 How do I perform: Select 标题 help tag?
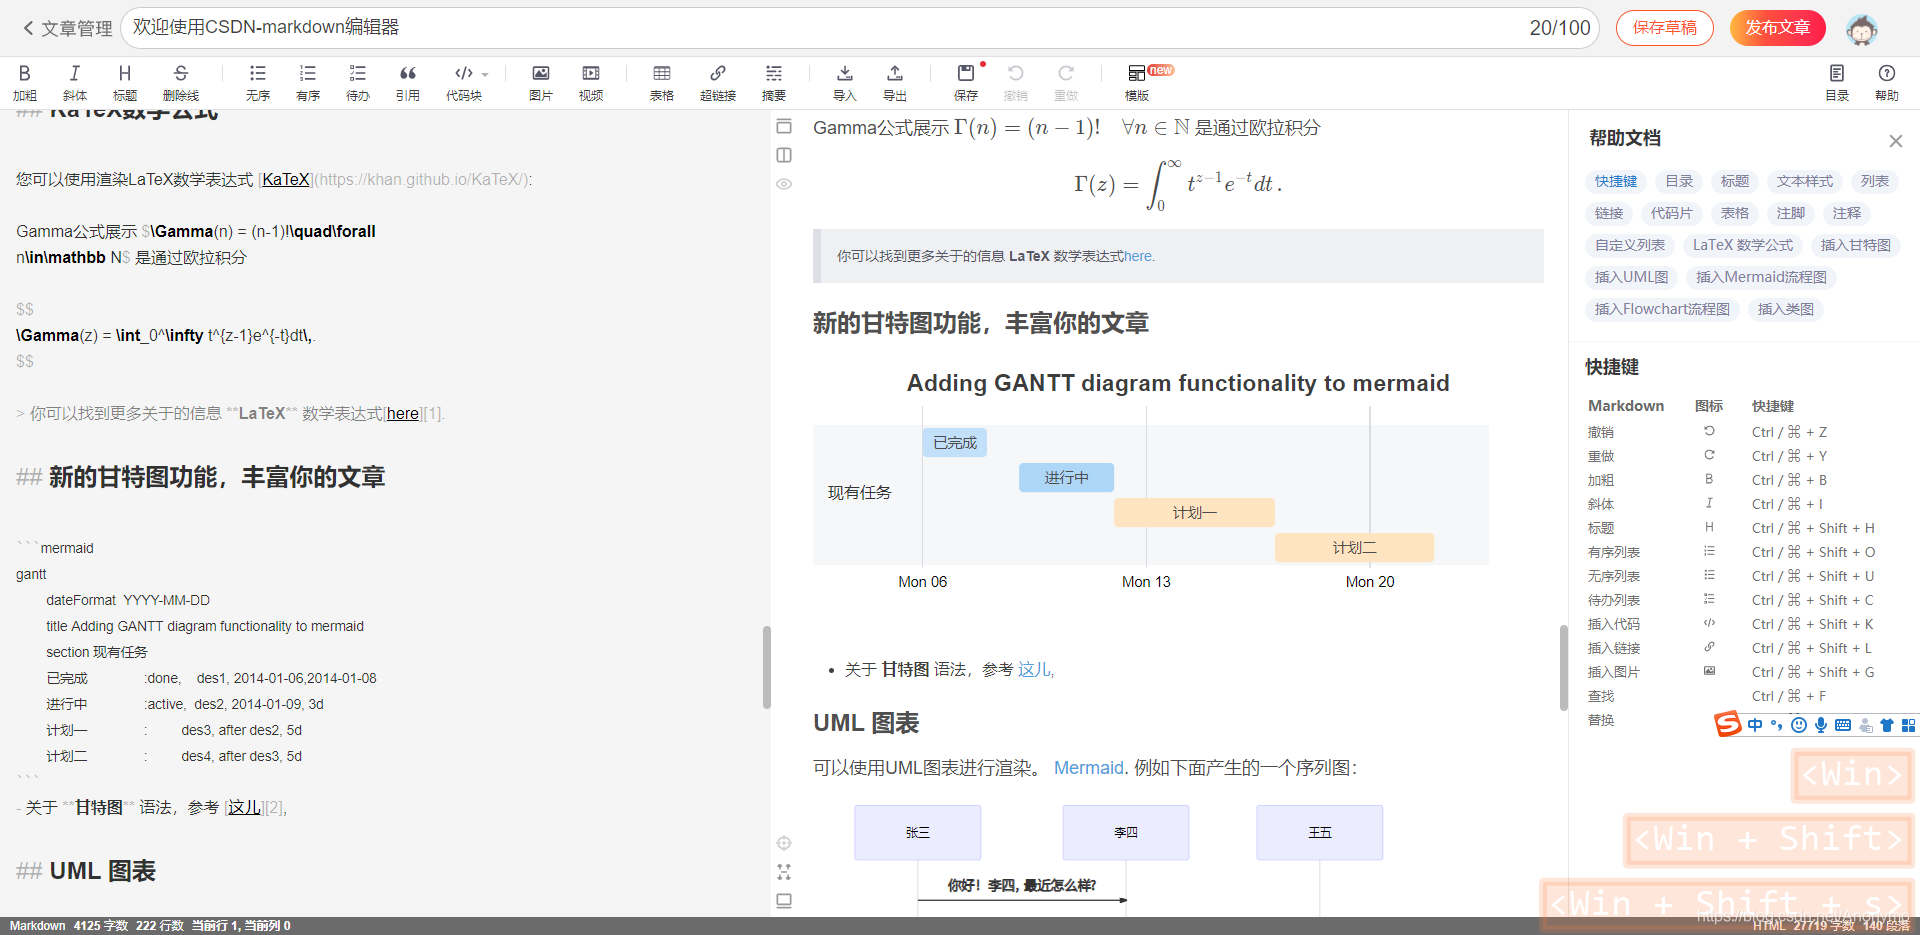click(1735, 181)
